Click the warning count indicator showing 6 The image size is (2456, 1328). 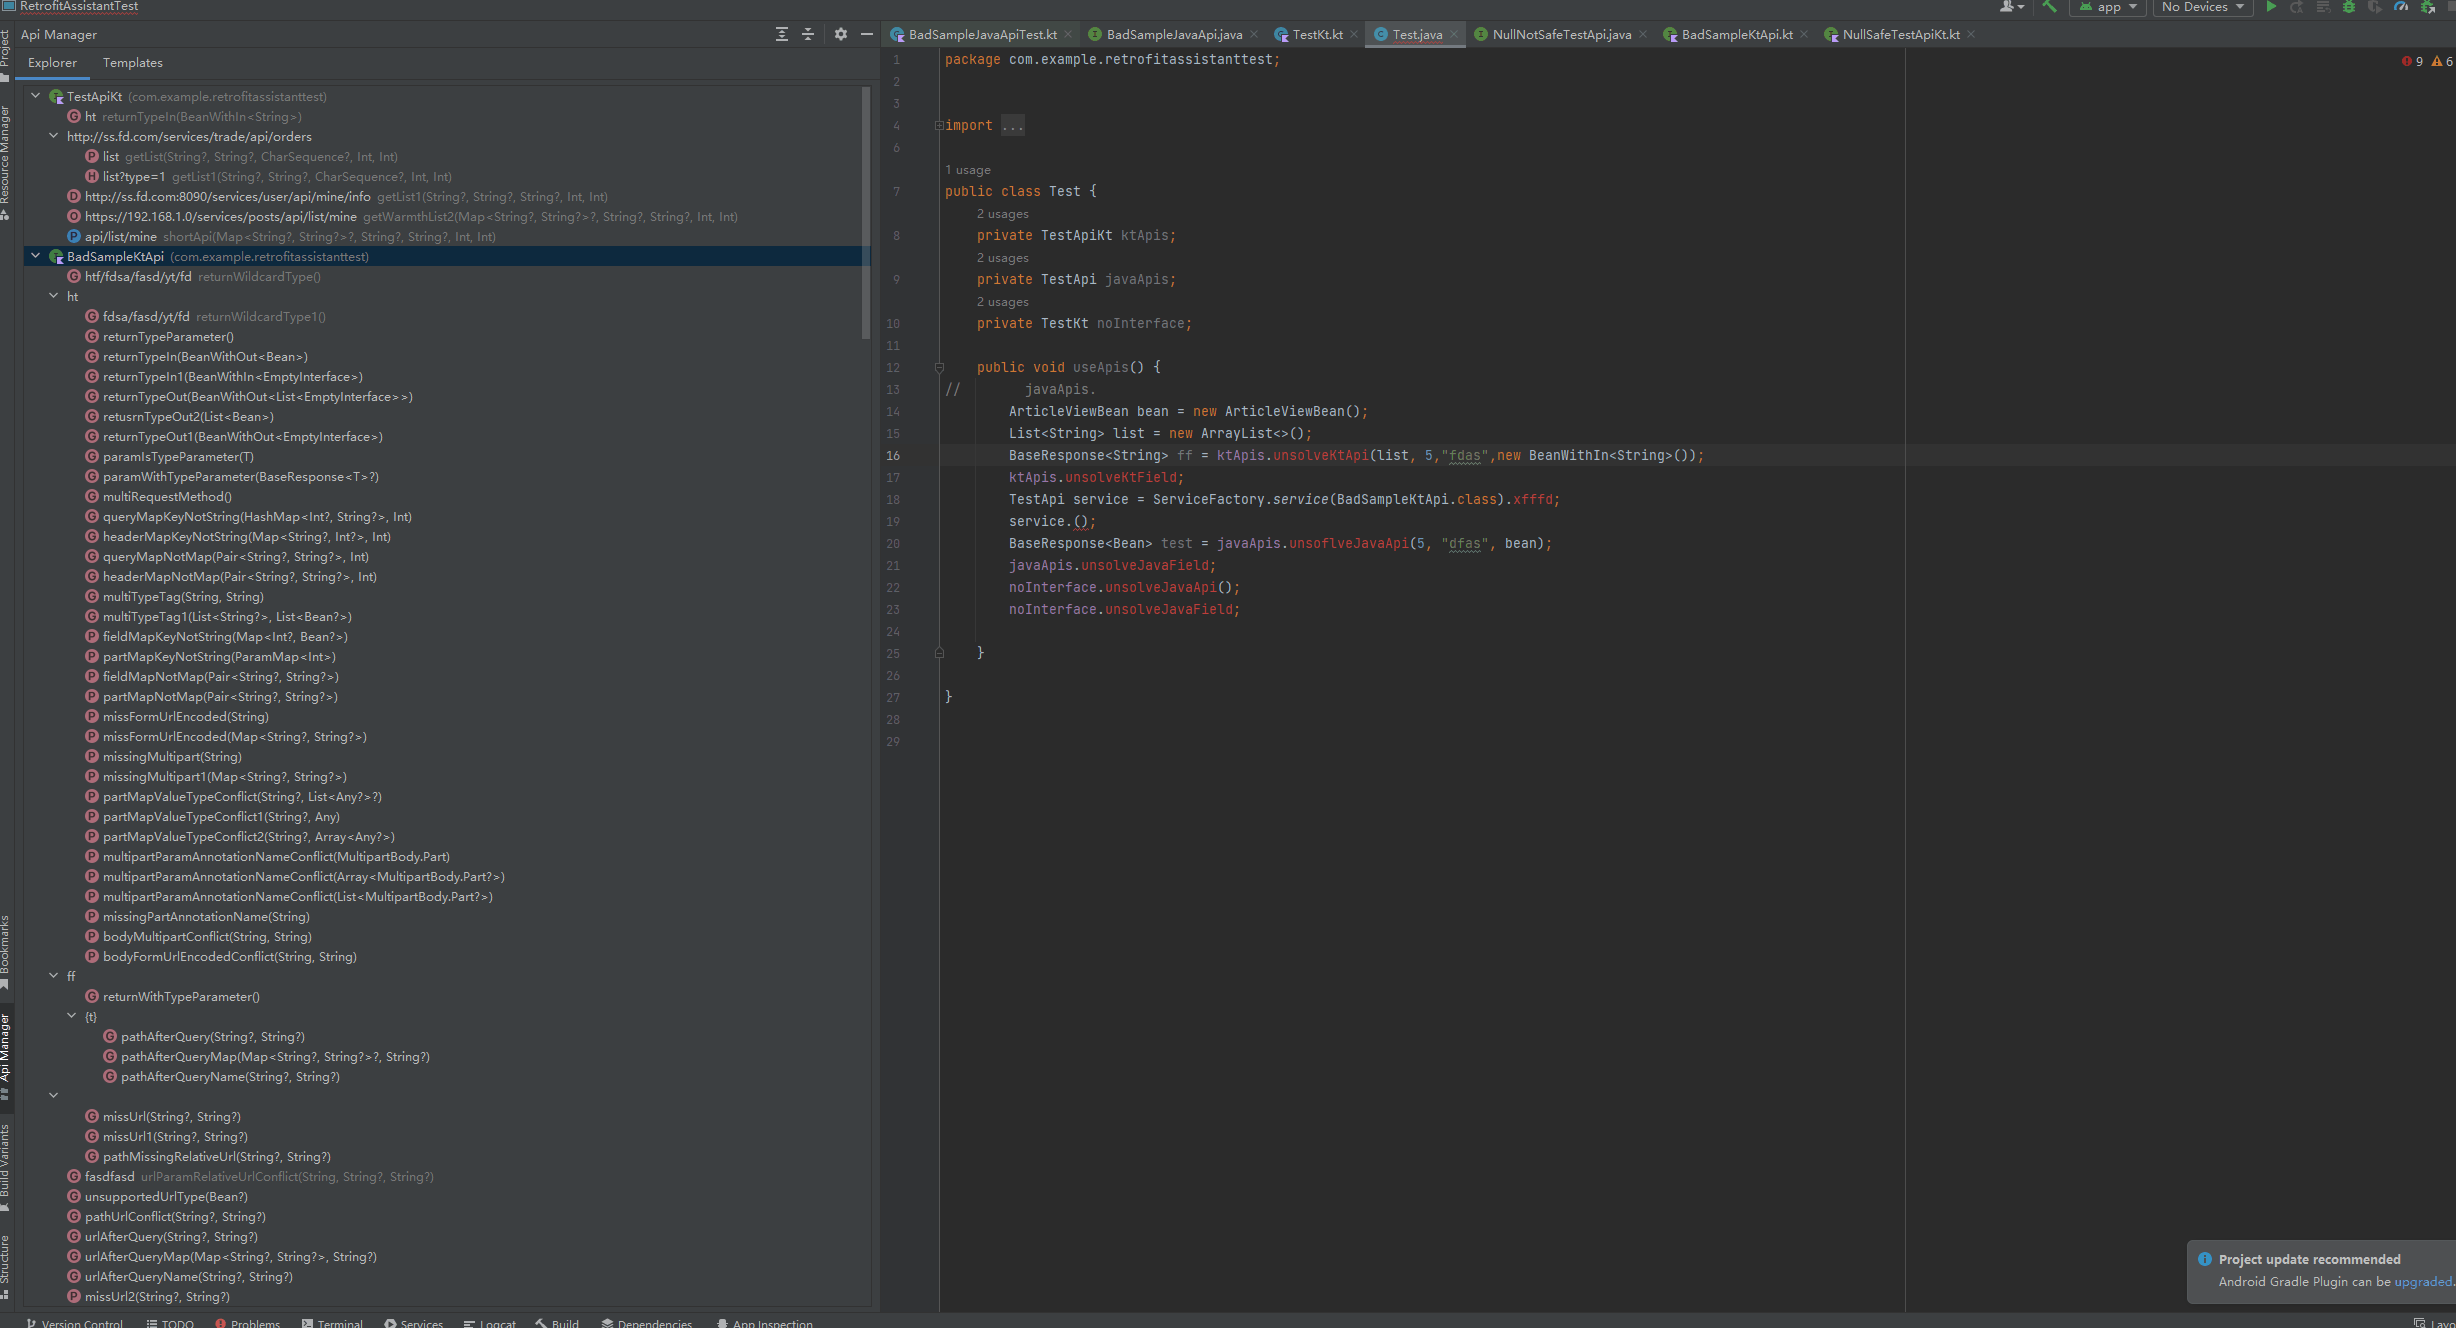[x=2442, y=61]
